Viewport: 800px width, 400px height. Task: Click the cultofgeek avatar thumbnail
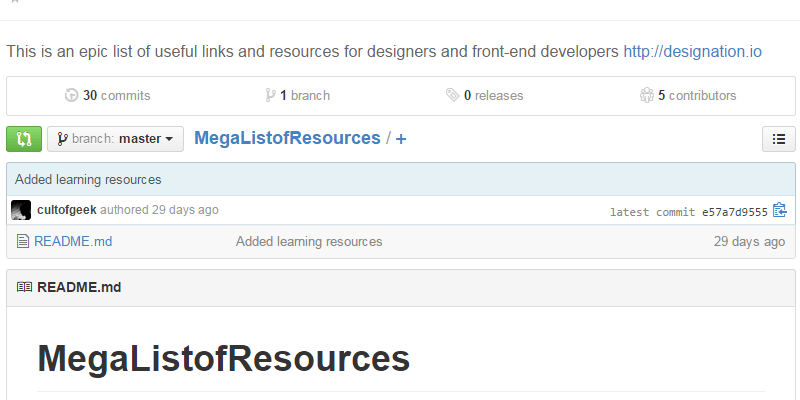pyautogui.click(x=21, y=210)
